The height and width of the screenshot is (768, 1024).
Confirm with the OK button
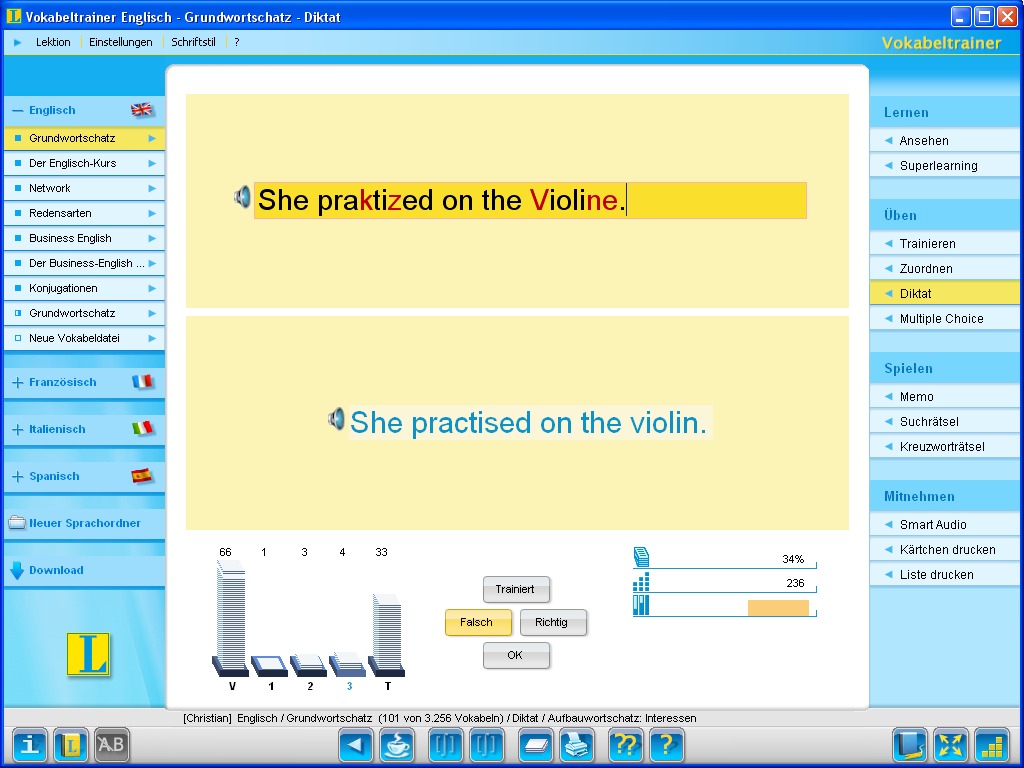516,655
